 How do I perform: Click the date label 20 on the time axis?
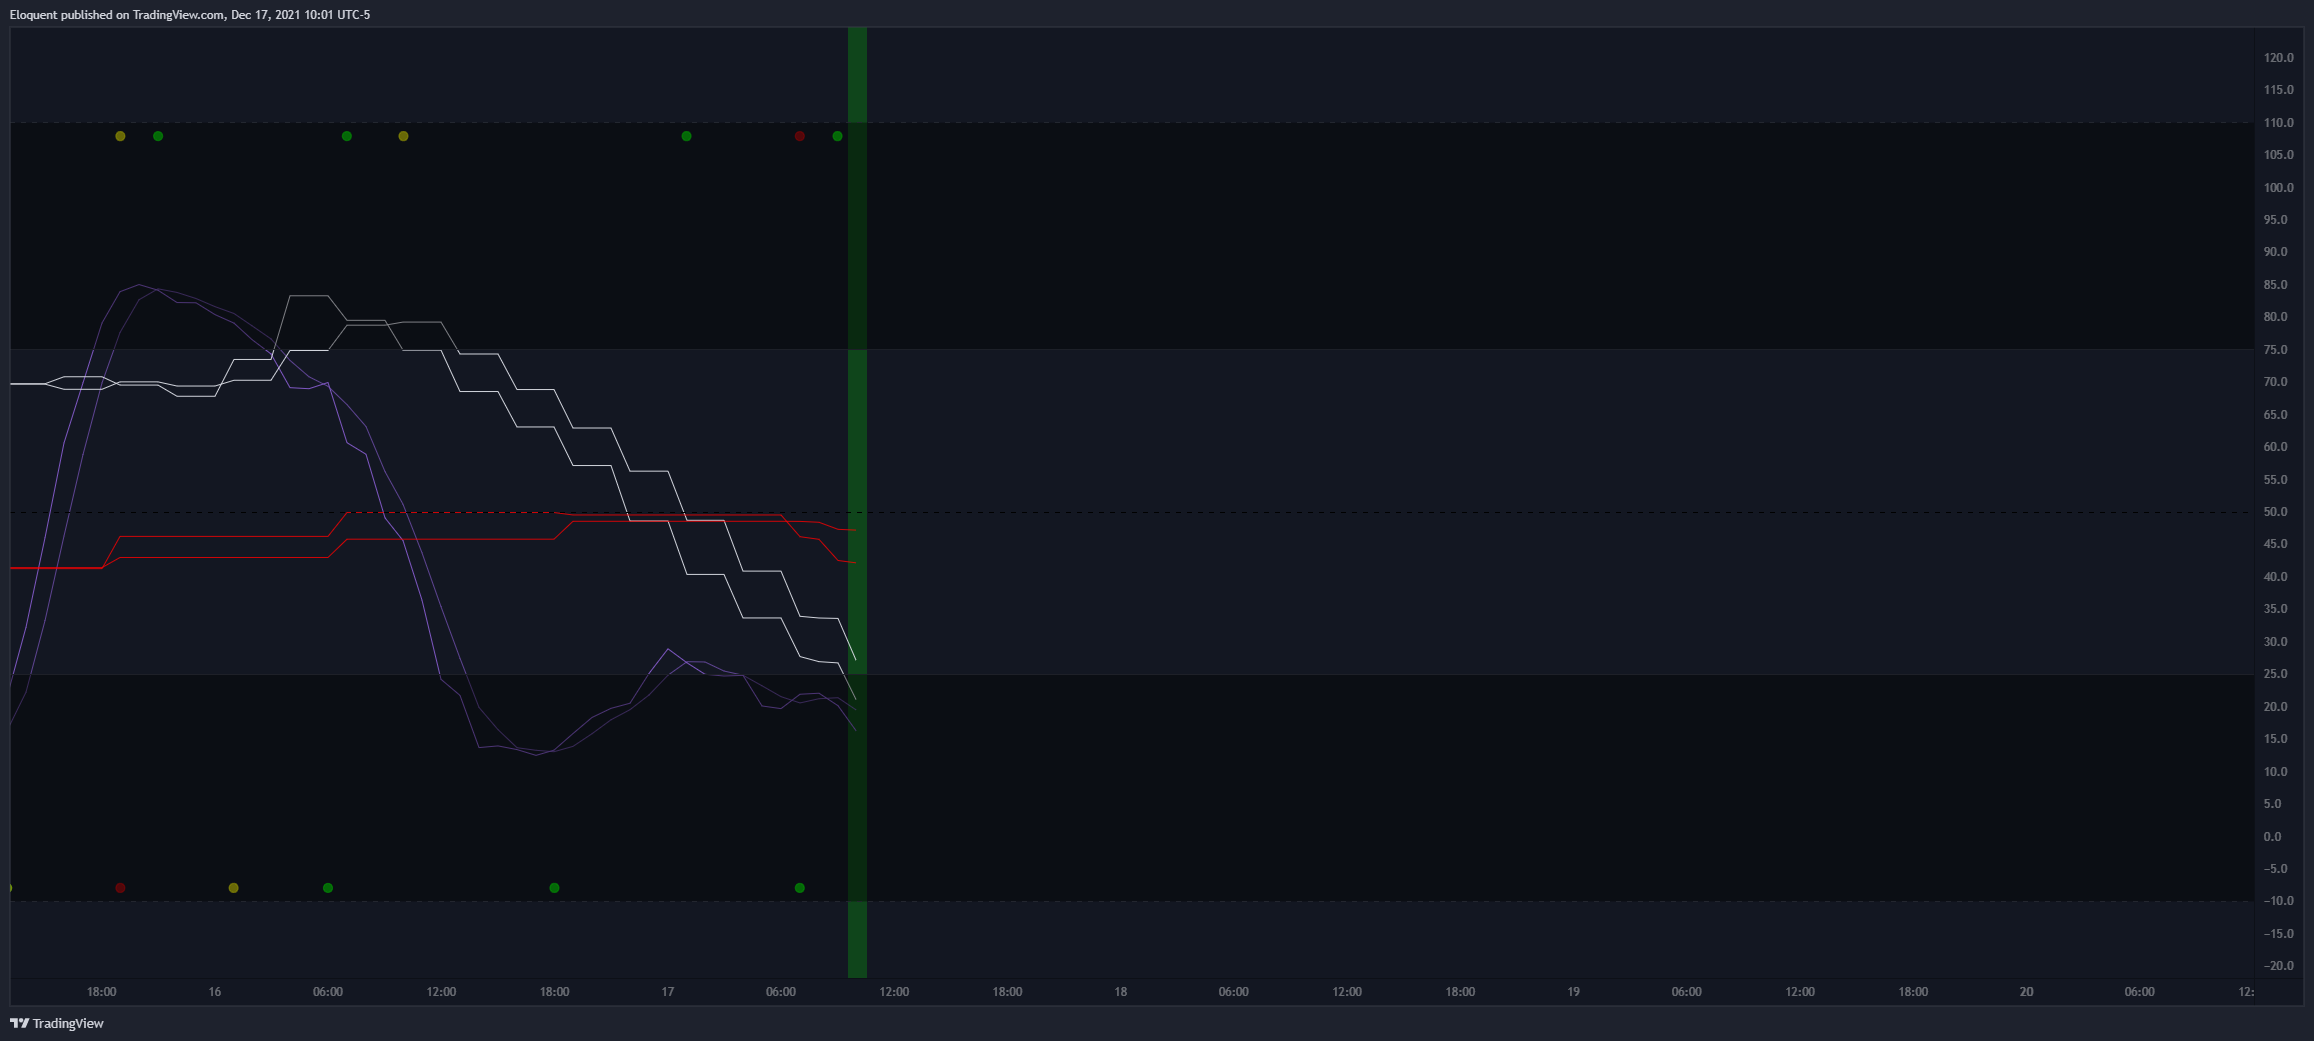click(2026, 992)
